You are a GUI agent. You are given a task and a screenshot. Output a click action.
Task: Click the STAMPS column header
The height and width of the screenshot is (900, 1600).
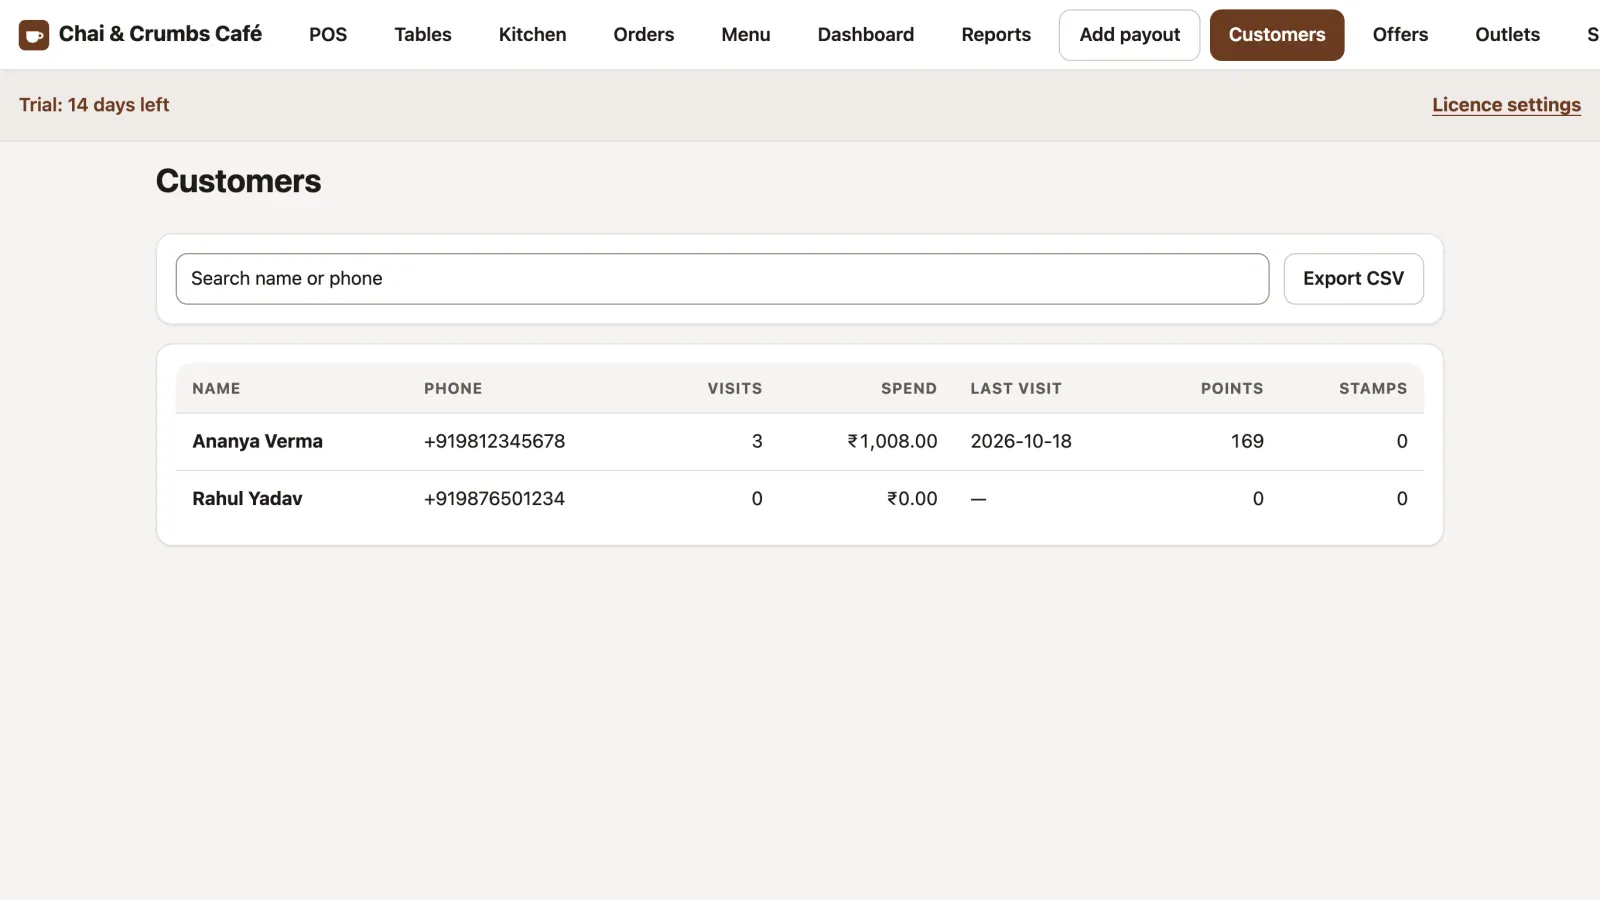click(1373, 389)
